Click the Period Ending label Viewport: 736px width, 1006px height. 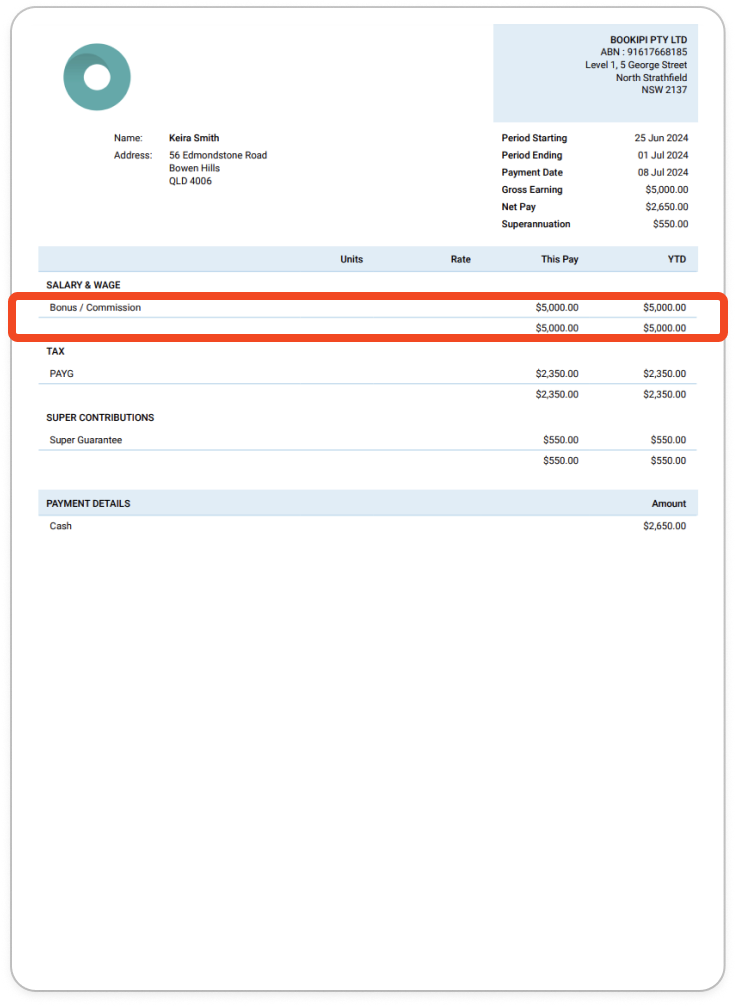tap(532, 155)
